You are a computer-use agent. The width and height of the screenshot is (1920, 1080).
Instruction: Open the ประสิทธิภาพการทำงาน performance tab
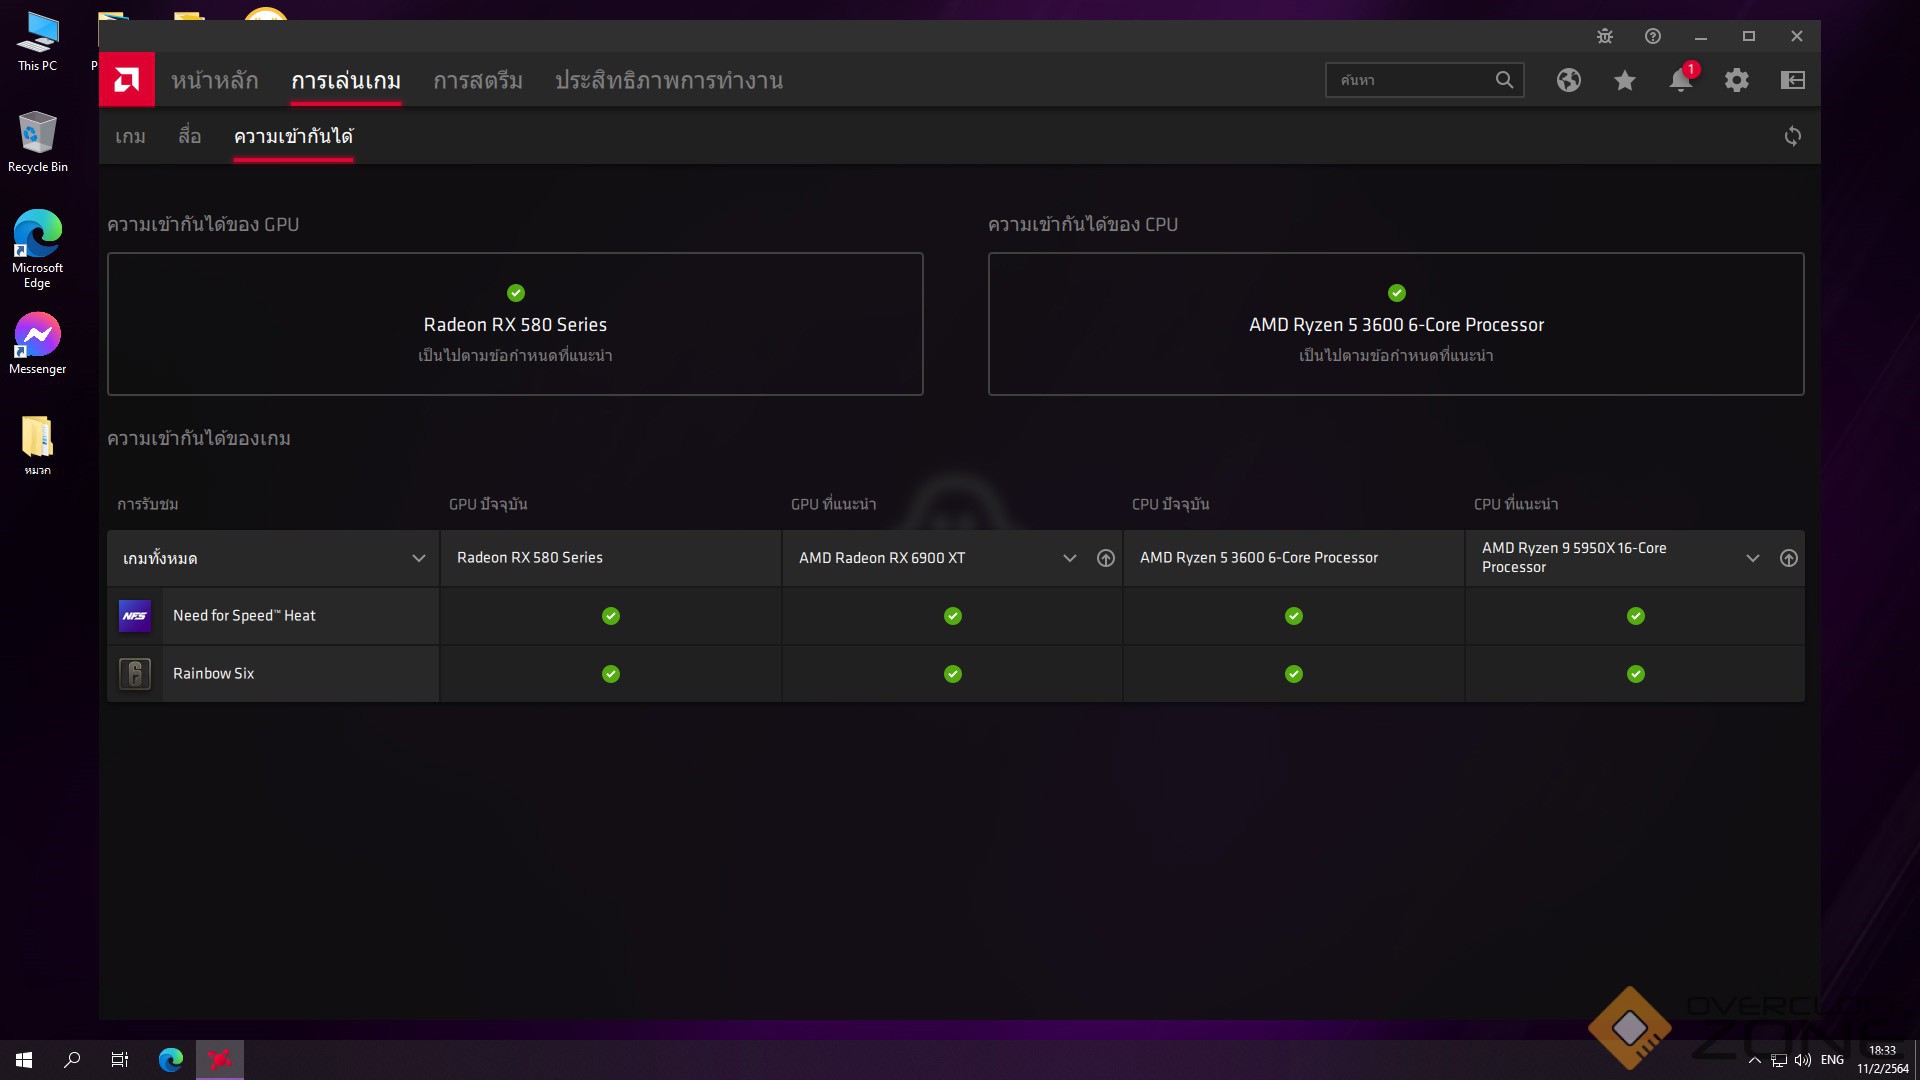point(668,80)
